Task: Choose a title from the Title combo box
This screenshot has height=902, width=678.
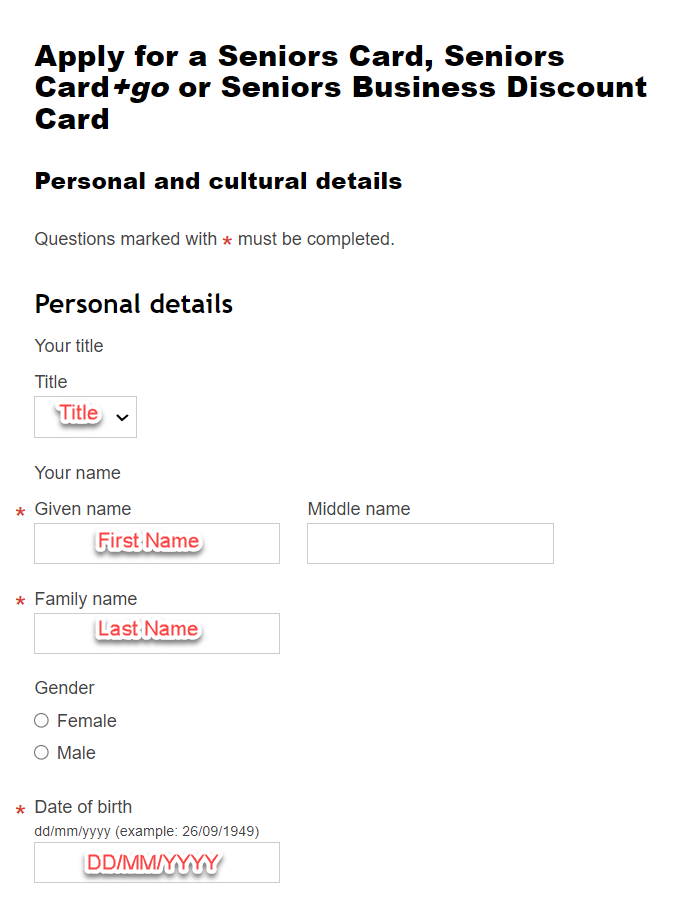Action: (x=85, y=416)
